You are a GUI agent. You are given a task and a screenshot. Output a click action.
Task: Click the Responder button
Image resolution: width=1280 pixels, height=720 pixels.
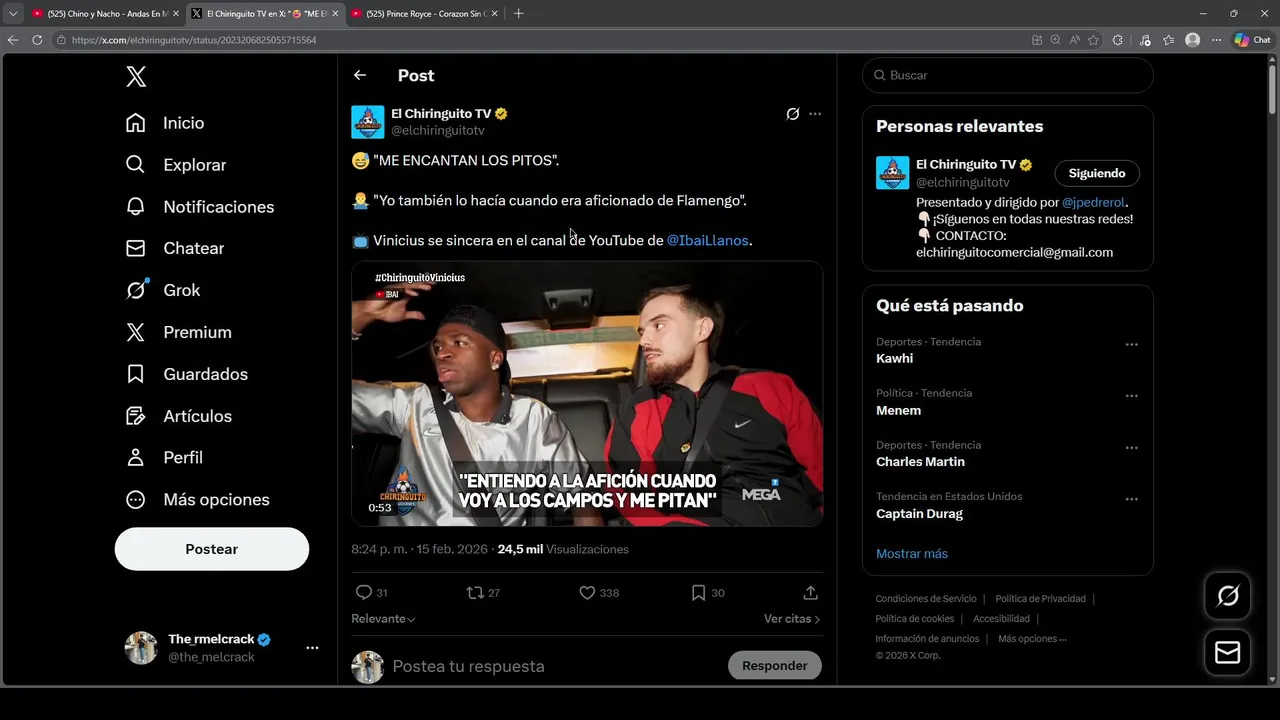pyautogui.click(x=775, y=666)
